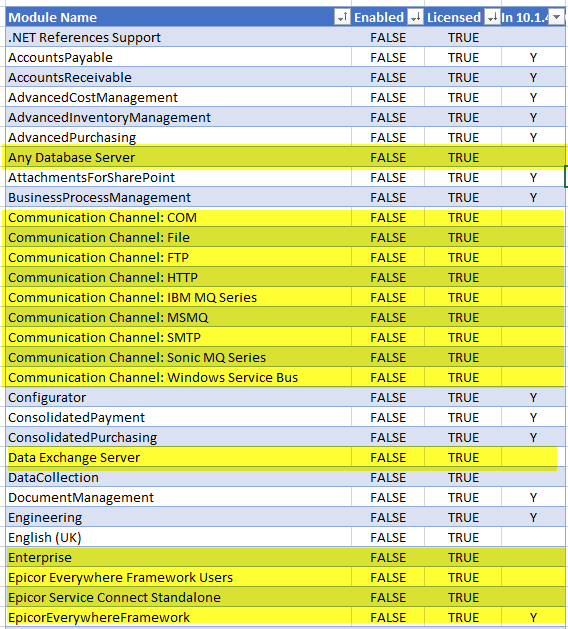Screen dimensions: 568x629
Task: Click Licensed TRUE value for DataCollection
Action: click(x=463, y=477)
